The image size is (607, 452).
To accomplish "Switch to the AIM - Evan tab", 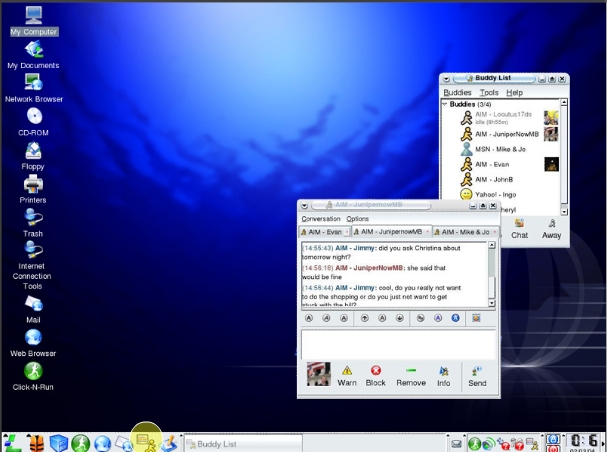I will [x=324, y=232].
